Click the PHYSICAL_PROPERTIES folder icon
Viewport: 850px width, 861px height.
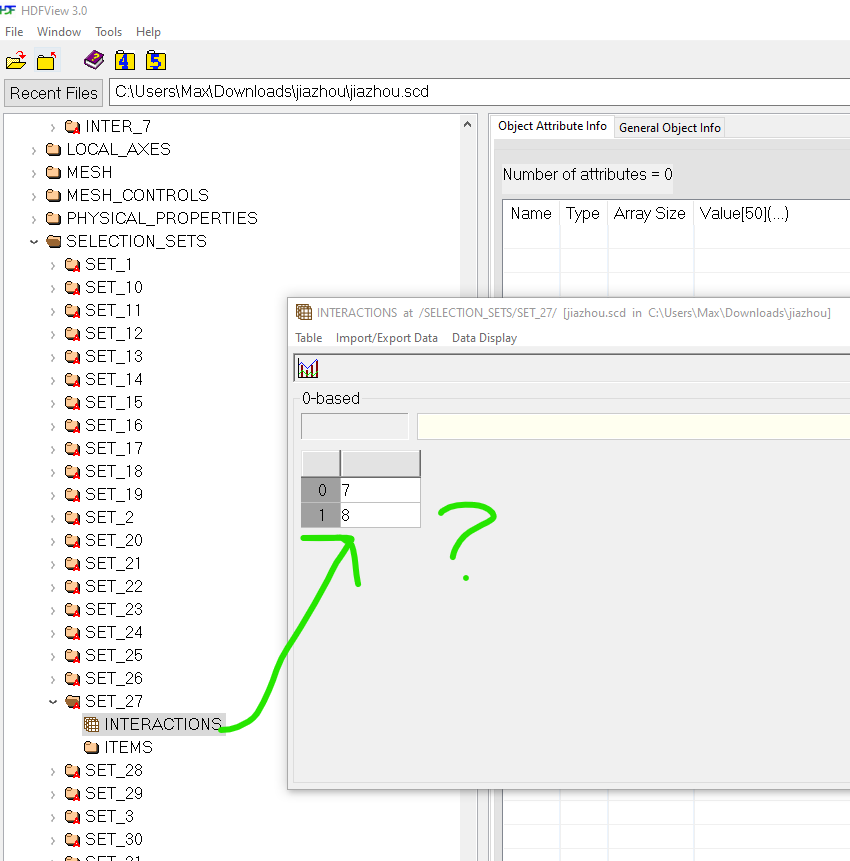point(53,219)
